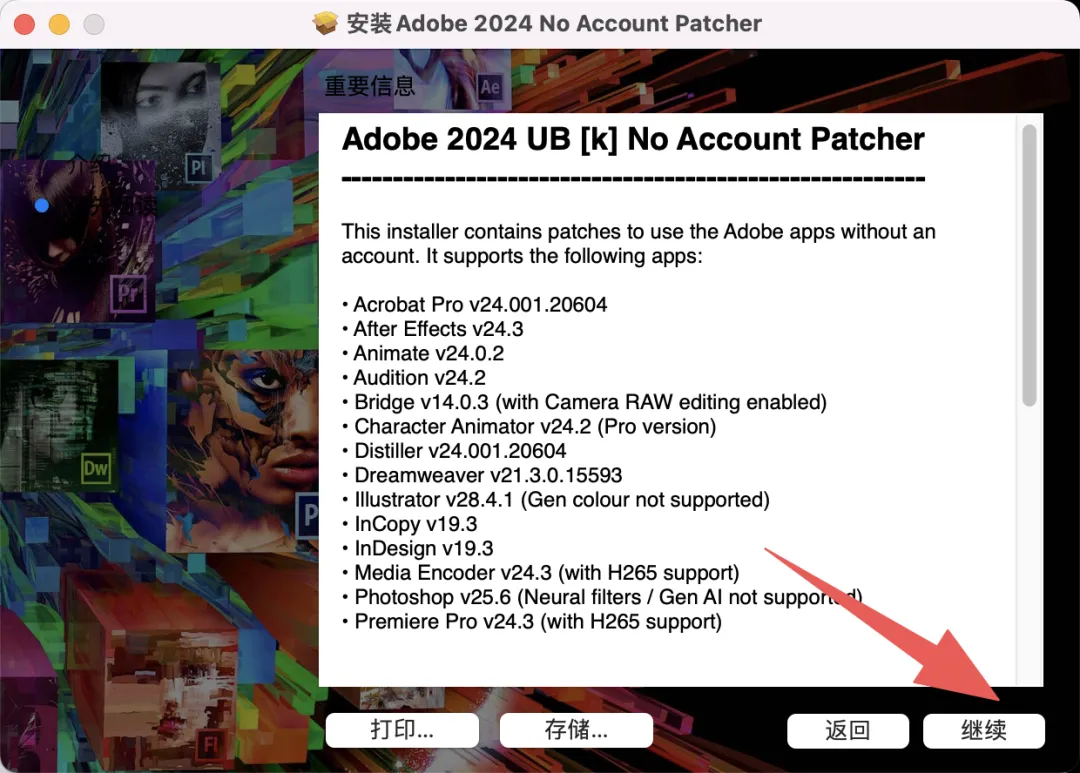Click the Illustrator v28.4.1 entry in the list
The image size is (1080, 773).
(x=555, y=499)
